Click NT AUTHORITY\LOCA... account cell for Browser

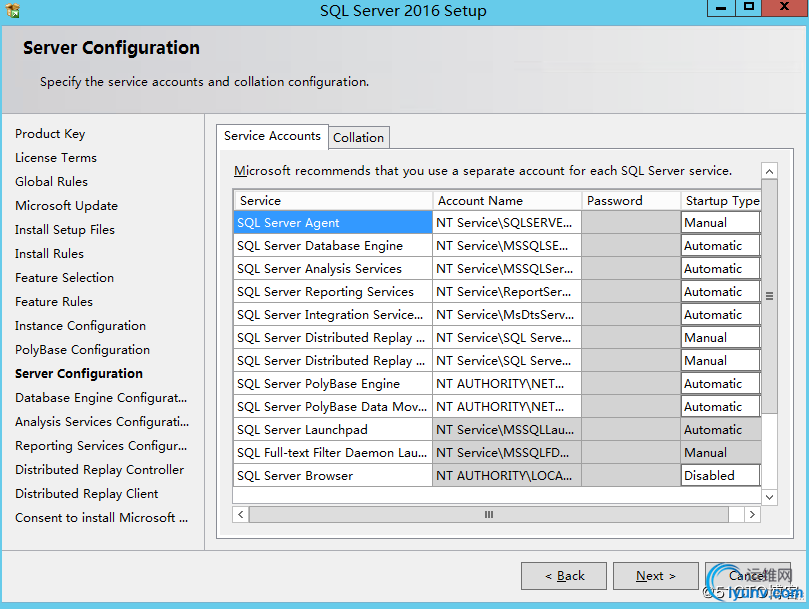(507, 476)
